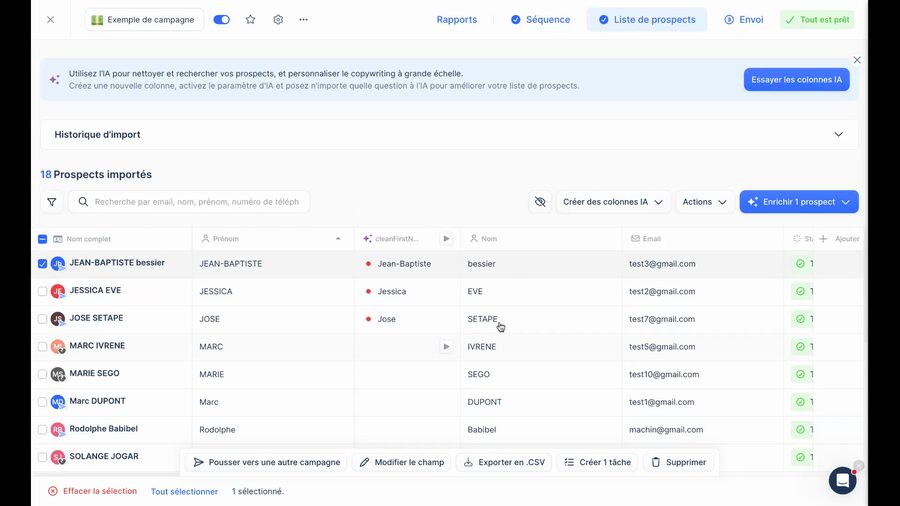Close the campaign editor with the X icon
The width and height of the screenshot is (900, 506).
(x=51, y=20)
